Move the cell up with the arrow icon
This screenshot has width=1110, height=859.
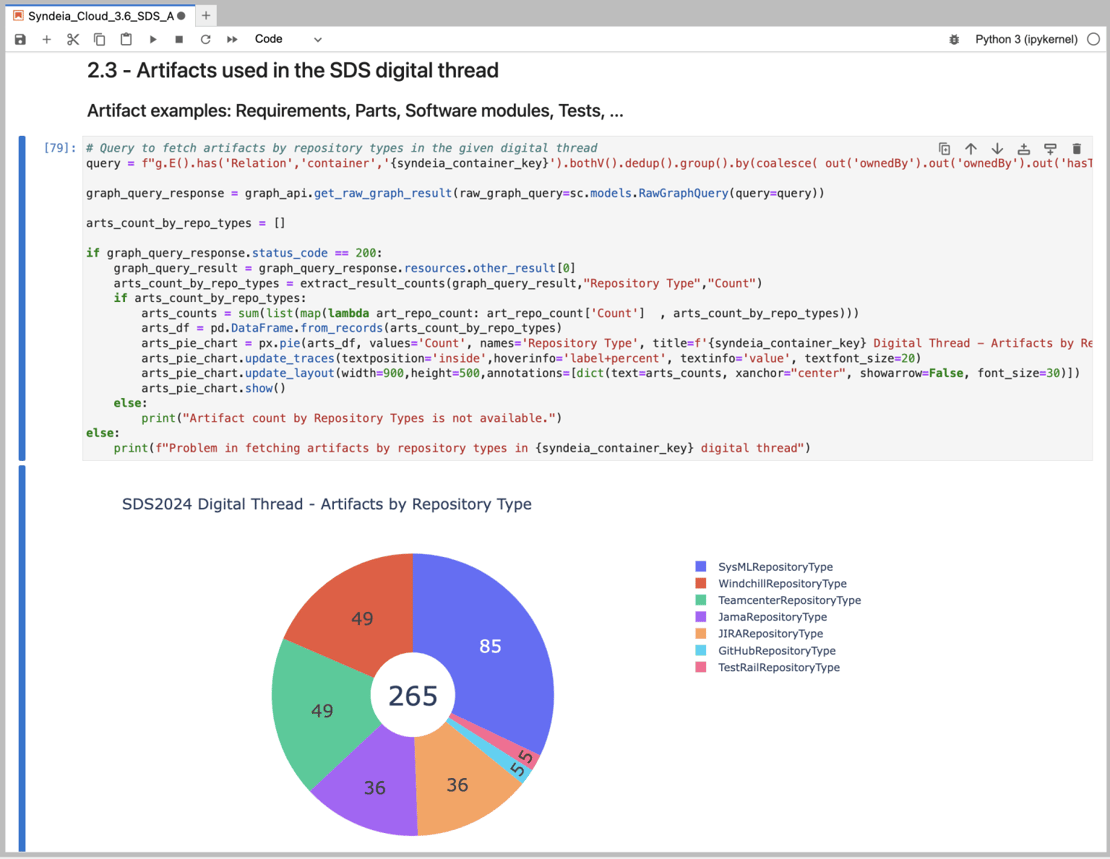coord(971,149)
